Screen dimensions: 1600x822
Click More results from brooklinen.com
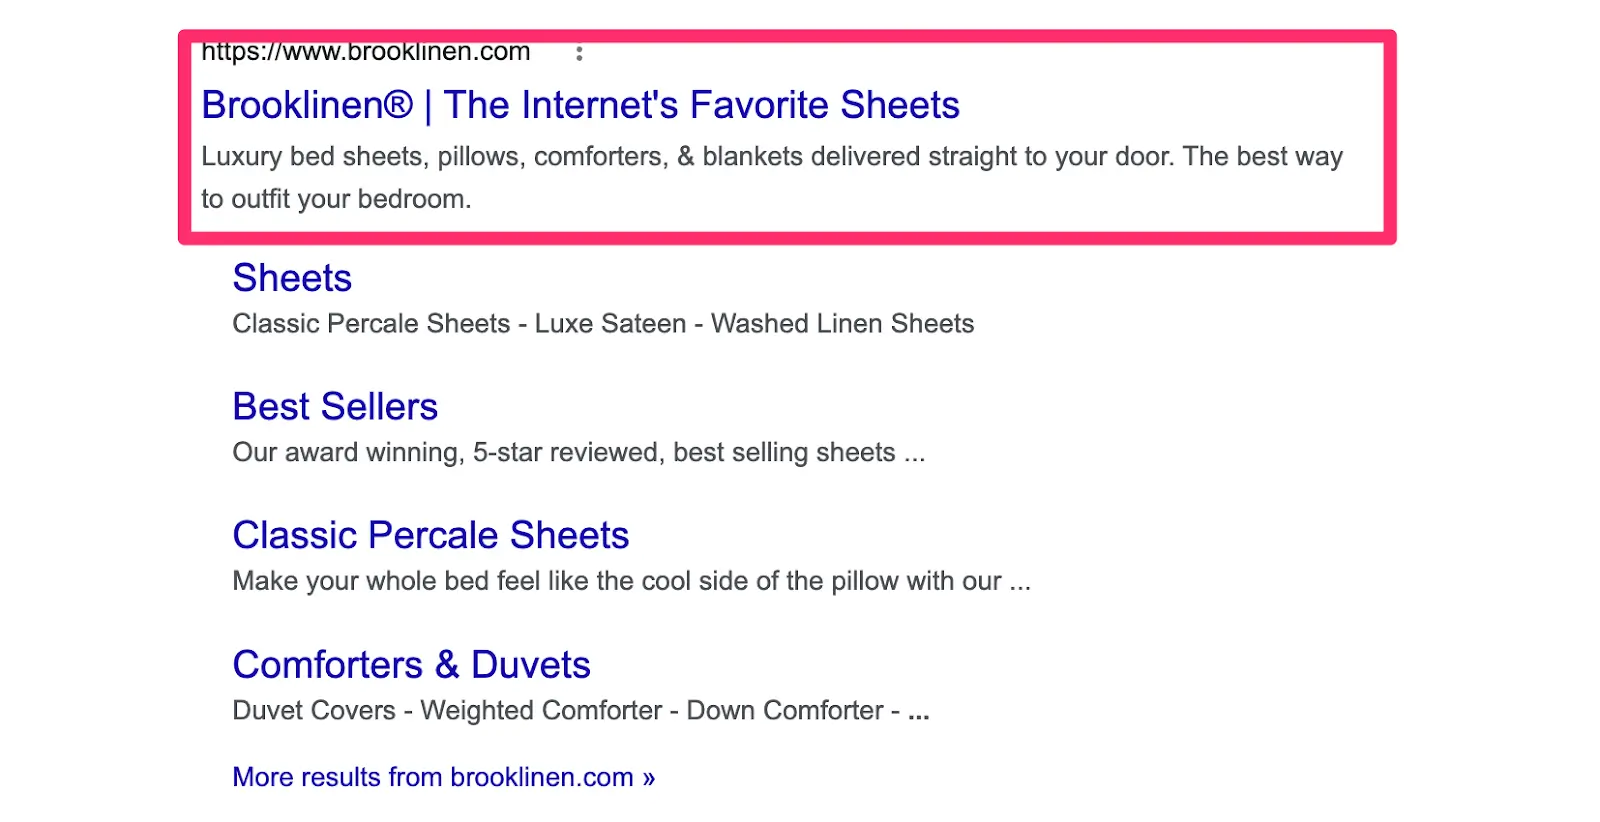[x=441, y=777]
